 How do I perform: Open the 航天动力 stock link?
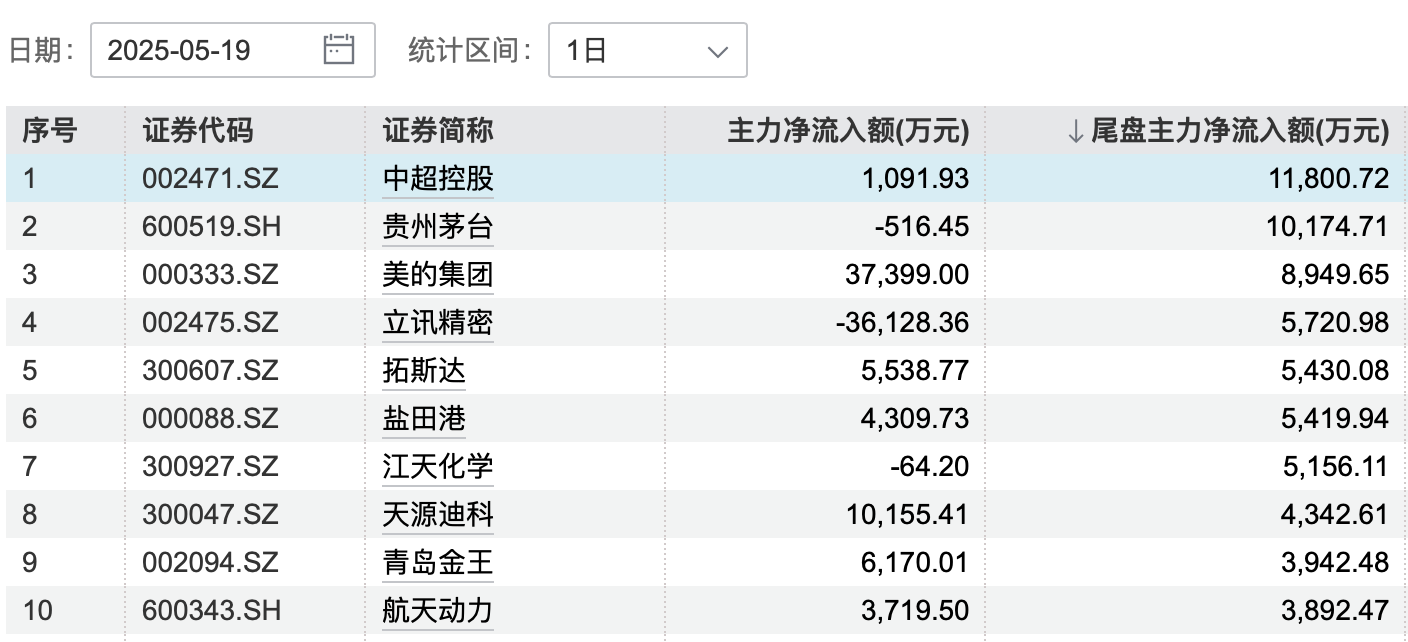tap(438, 610)
